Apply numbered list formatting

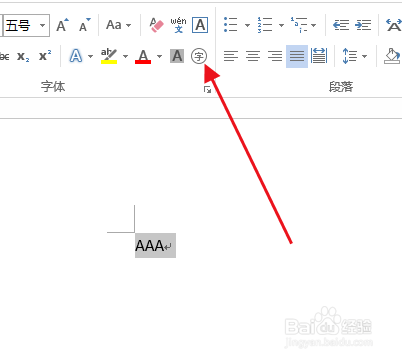point(265,25)
